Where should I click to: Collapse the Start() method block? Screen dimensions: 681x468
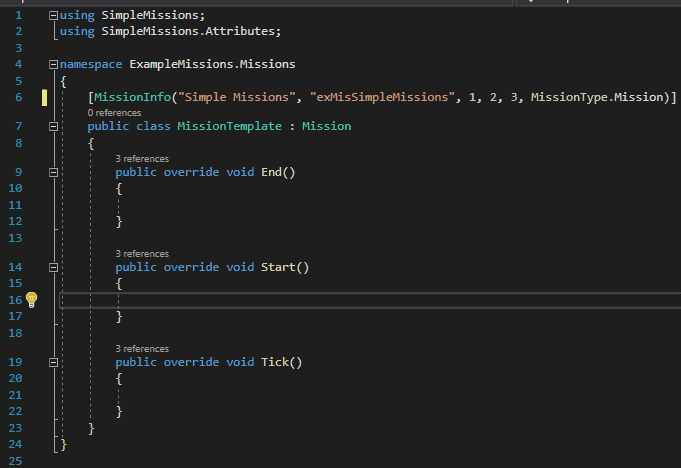pos(53,268)
